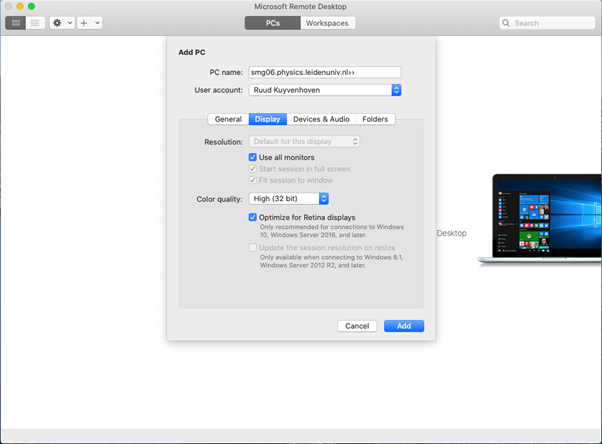The height and width of the screenshot is (444, 602).
Task: Open the Devices & Audio tab
Action: (321, 119)
